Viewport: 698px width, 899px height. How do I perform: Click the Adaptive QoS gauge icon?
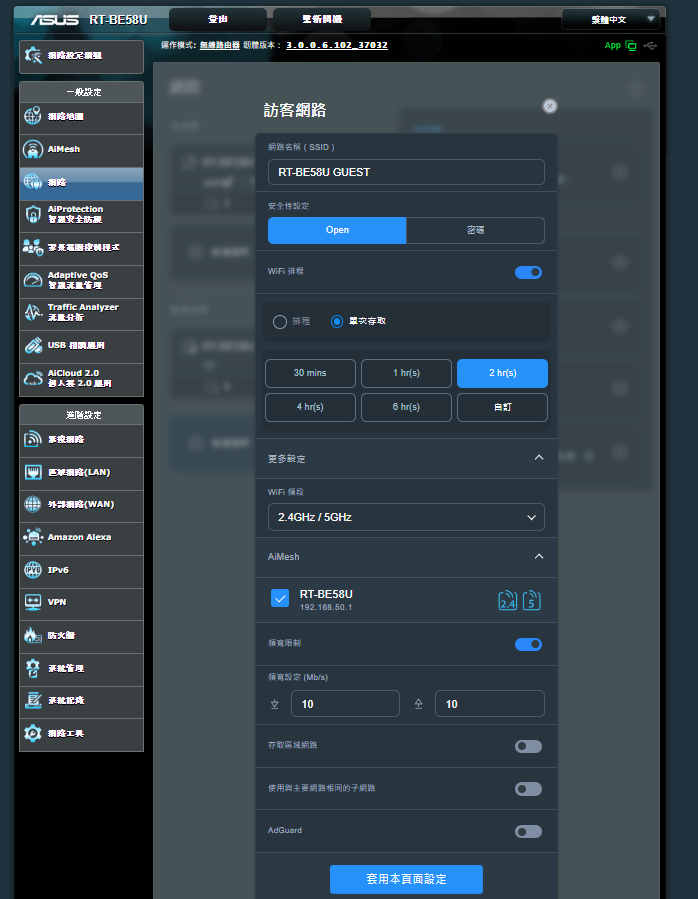point(33,280)
